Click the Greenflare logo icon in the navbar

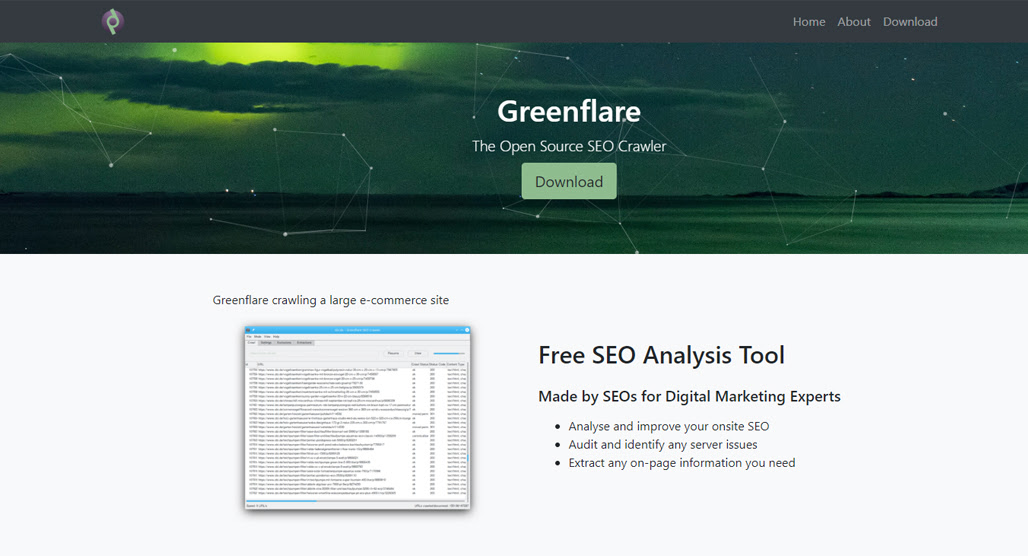pos(113,22)
